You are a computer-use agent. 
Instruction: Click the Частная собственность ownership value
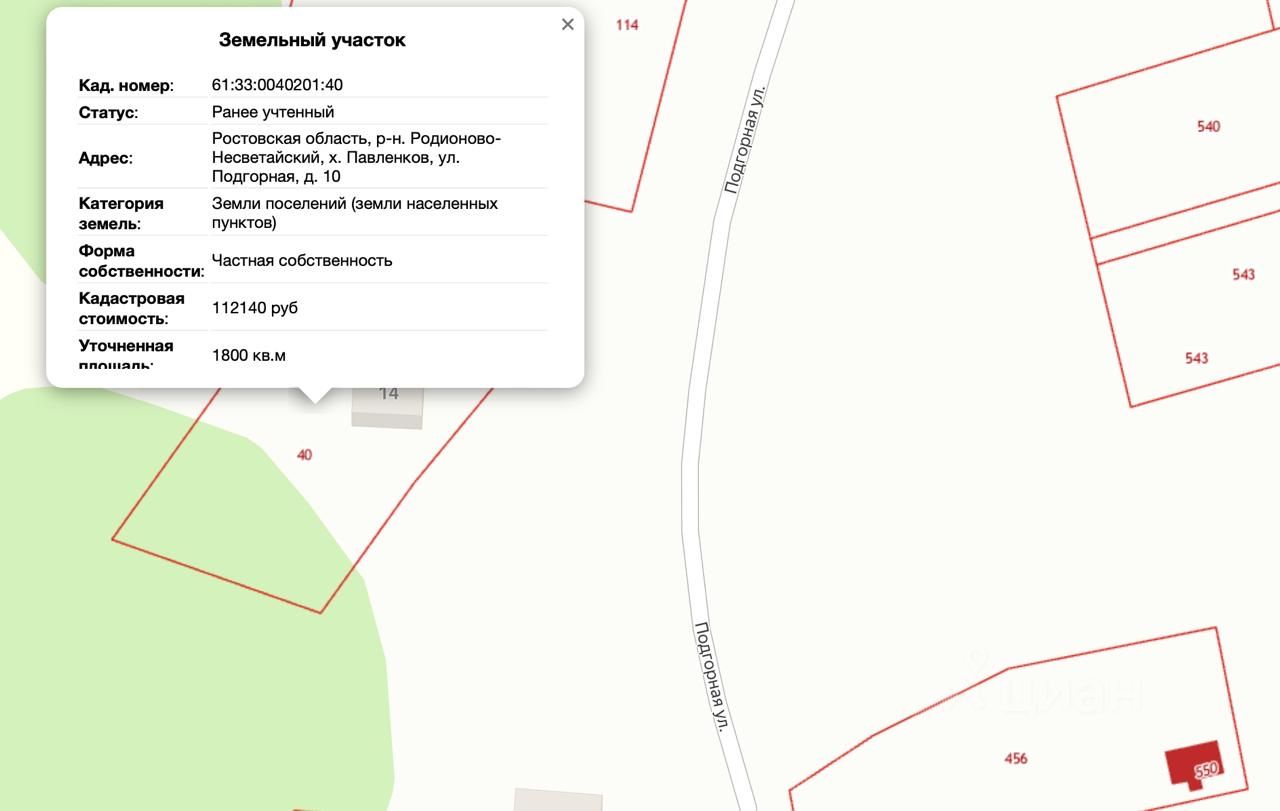[302, 260]
